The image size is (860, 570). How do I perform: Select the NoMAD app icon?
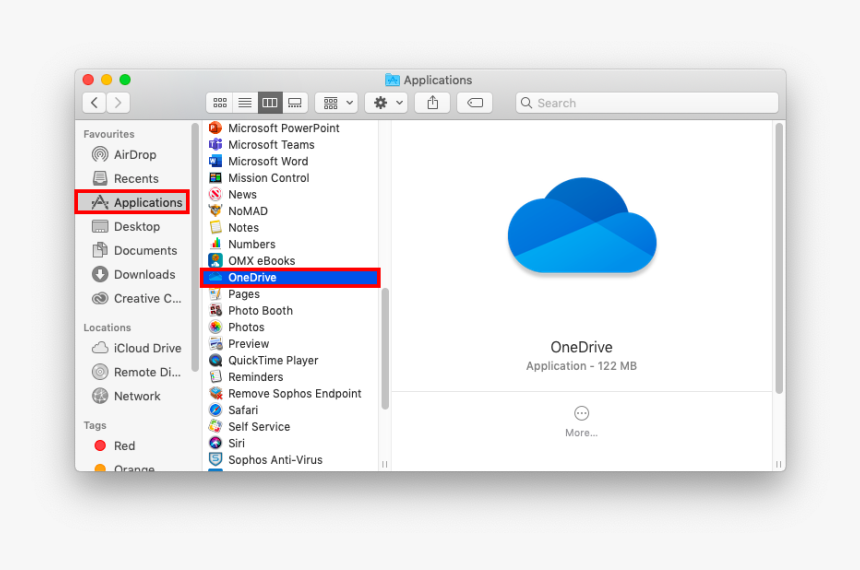point(216,211)
